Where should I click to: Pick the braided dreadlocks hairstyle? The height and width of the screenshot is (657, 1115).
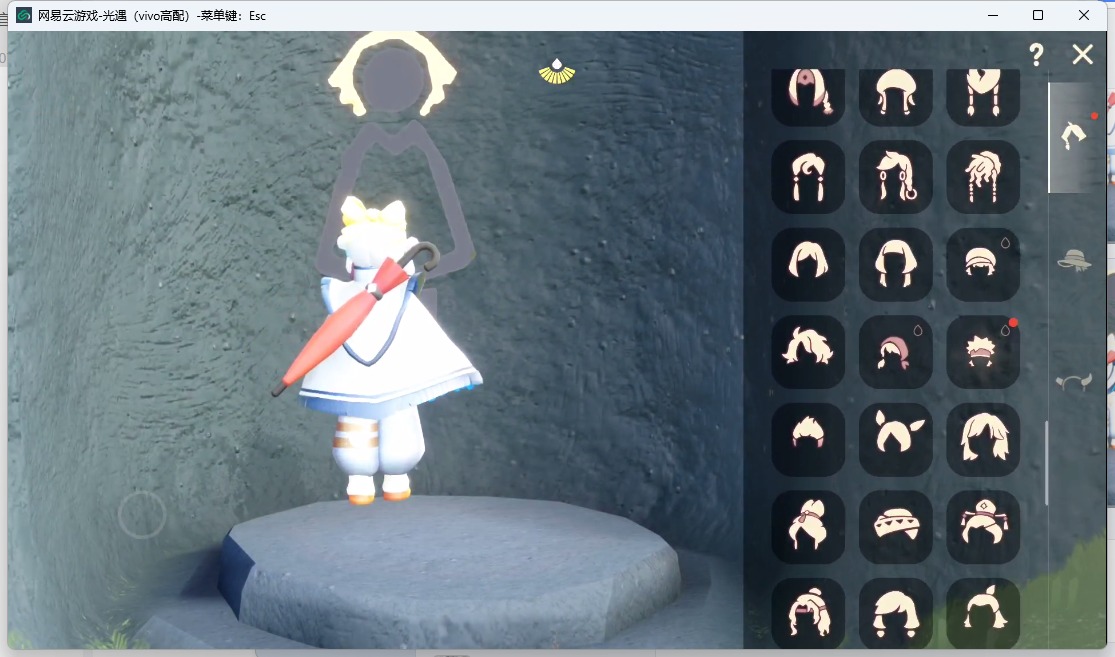(983, 177)
